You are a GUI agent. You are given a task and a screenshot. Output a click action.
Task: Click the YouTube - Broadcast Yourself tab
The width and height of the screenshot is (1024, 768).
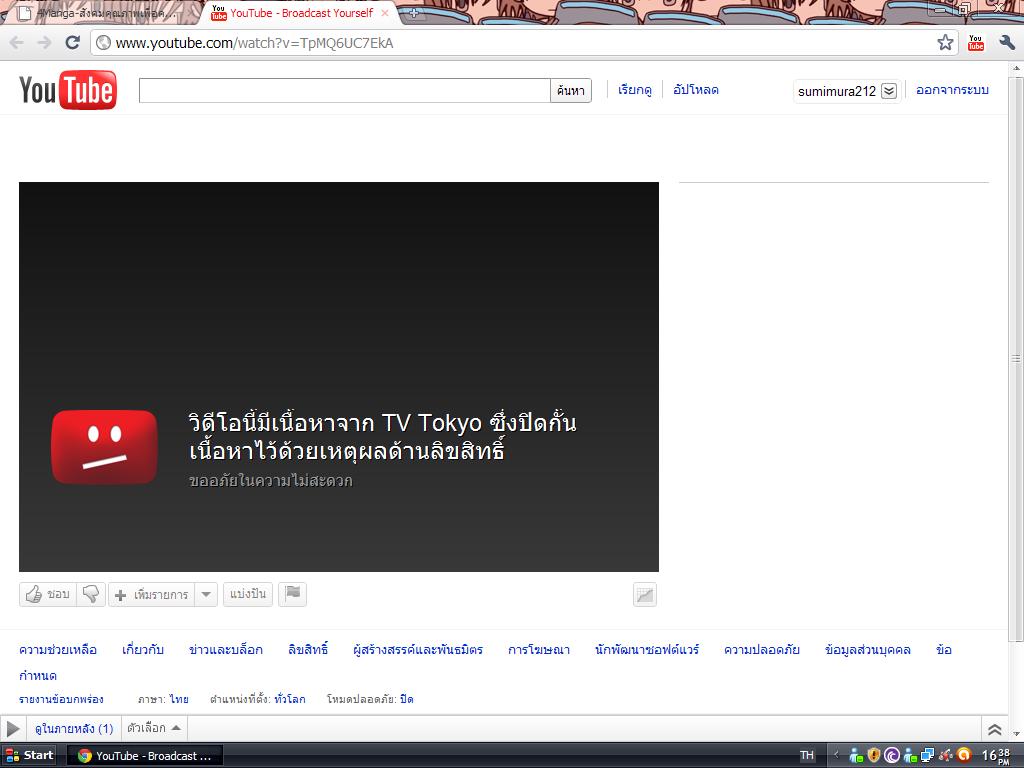[x=302, y=13]
